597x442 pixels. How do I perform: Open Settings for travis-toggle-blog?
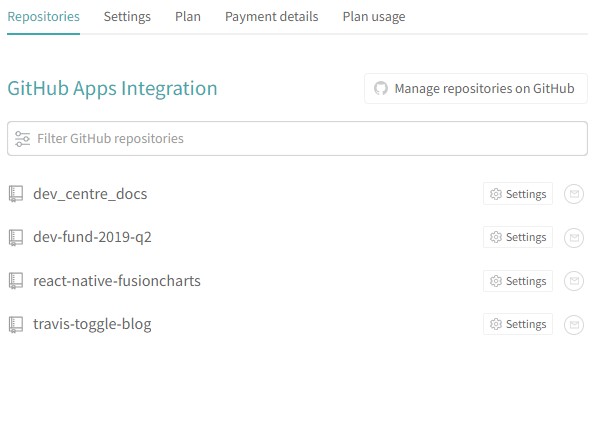coord(518,324)
